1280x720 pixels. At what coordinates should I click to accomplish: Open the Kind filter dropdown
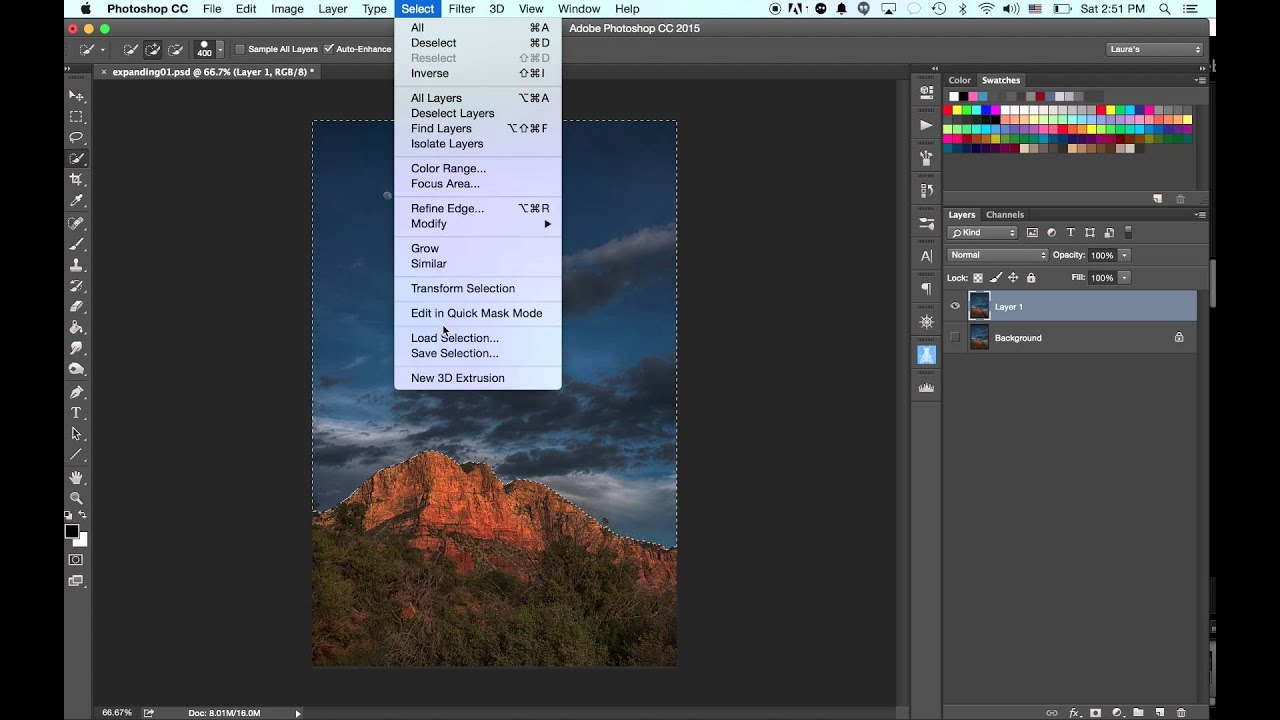[983, 233]
